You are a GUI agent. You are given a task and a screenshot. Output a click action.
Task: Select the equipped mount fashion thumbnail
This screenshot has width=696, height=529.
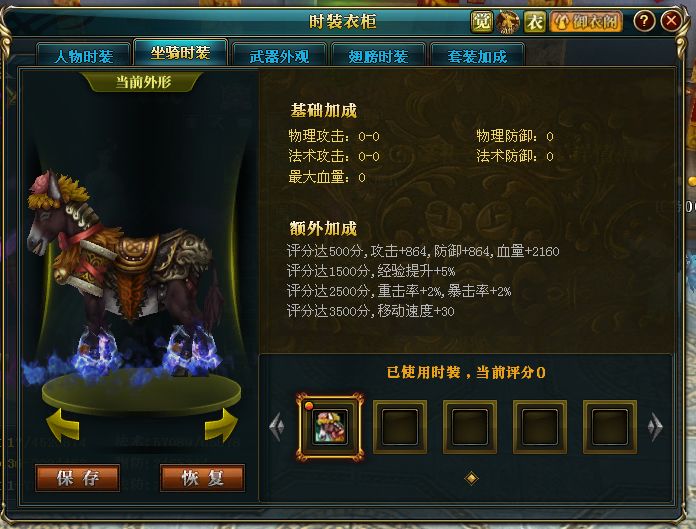click(330, 427)
